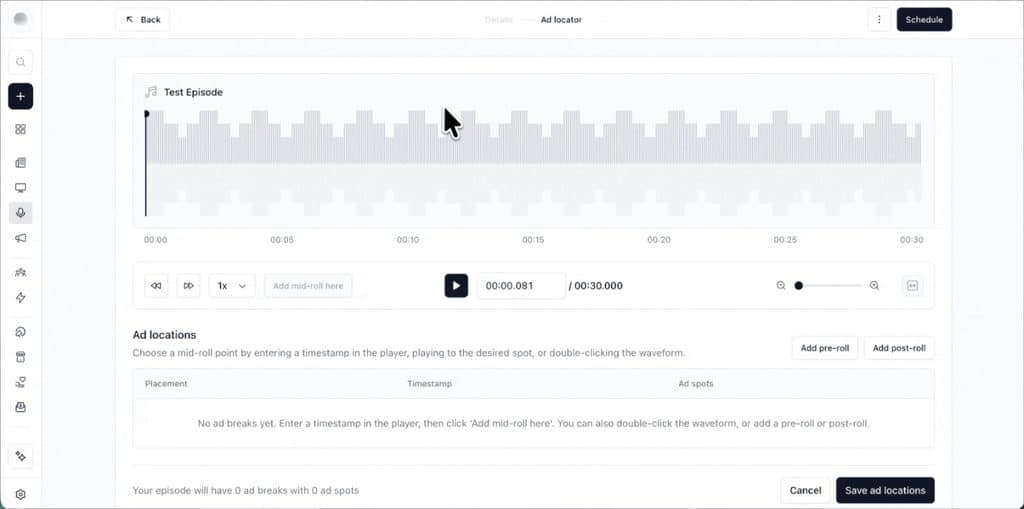This screenshot has width=1024, height=509.
Task: Click the Timestamp column header
Action: point(429,384)
